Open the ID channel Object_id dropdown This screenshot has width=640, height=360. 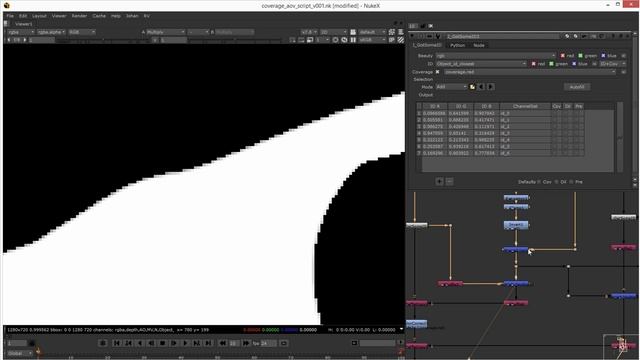481,64
